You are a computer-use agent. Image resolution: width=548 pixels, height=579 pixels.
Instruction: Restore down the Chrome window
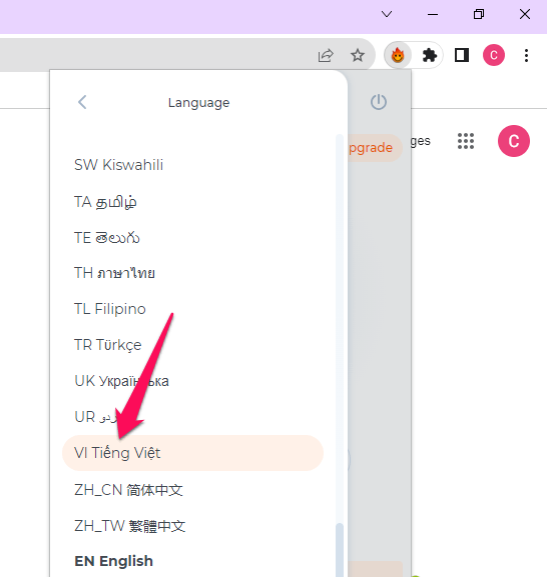point(479,14)
